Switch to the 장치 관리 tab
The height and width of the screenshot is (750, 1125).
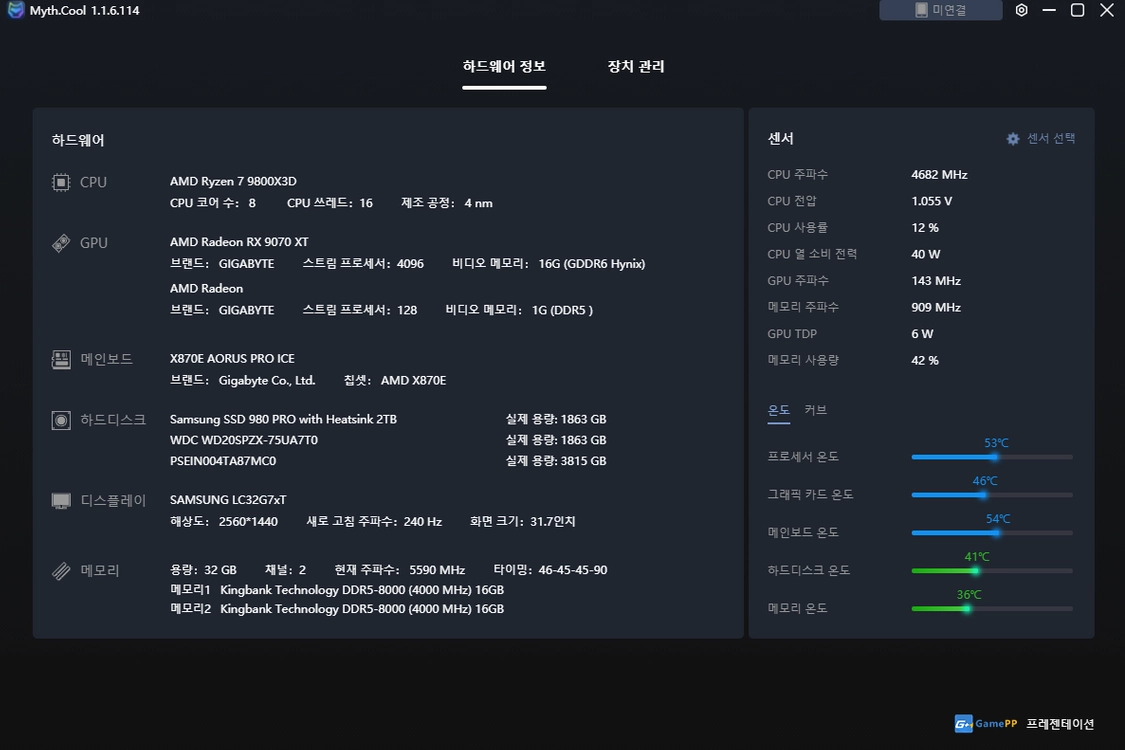(x=636, y=66)
